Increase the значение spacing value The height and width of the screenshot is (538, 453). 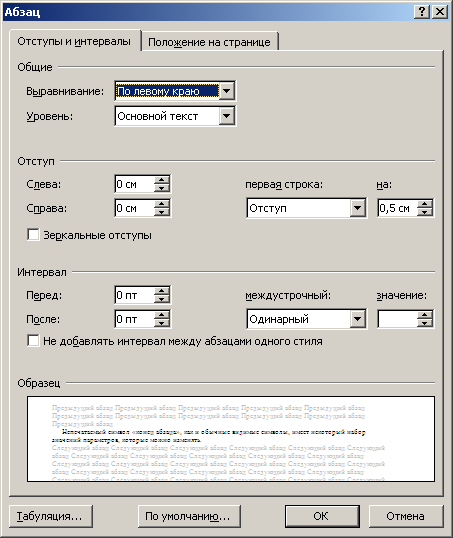click(425, 315)
